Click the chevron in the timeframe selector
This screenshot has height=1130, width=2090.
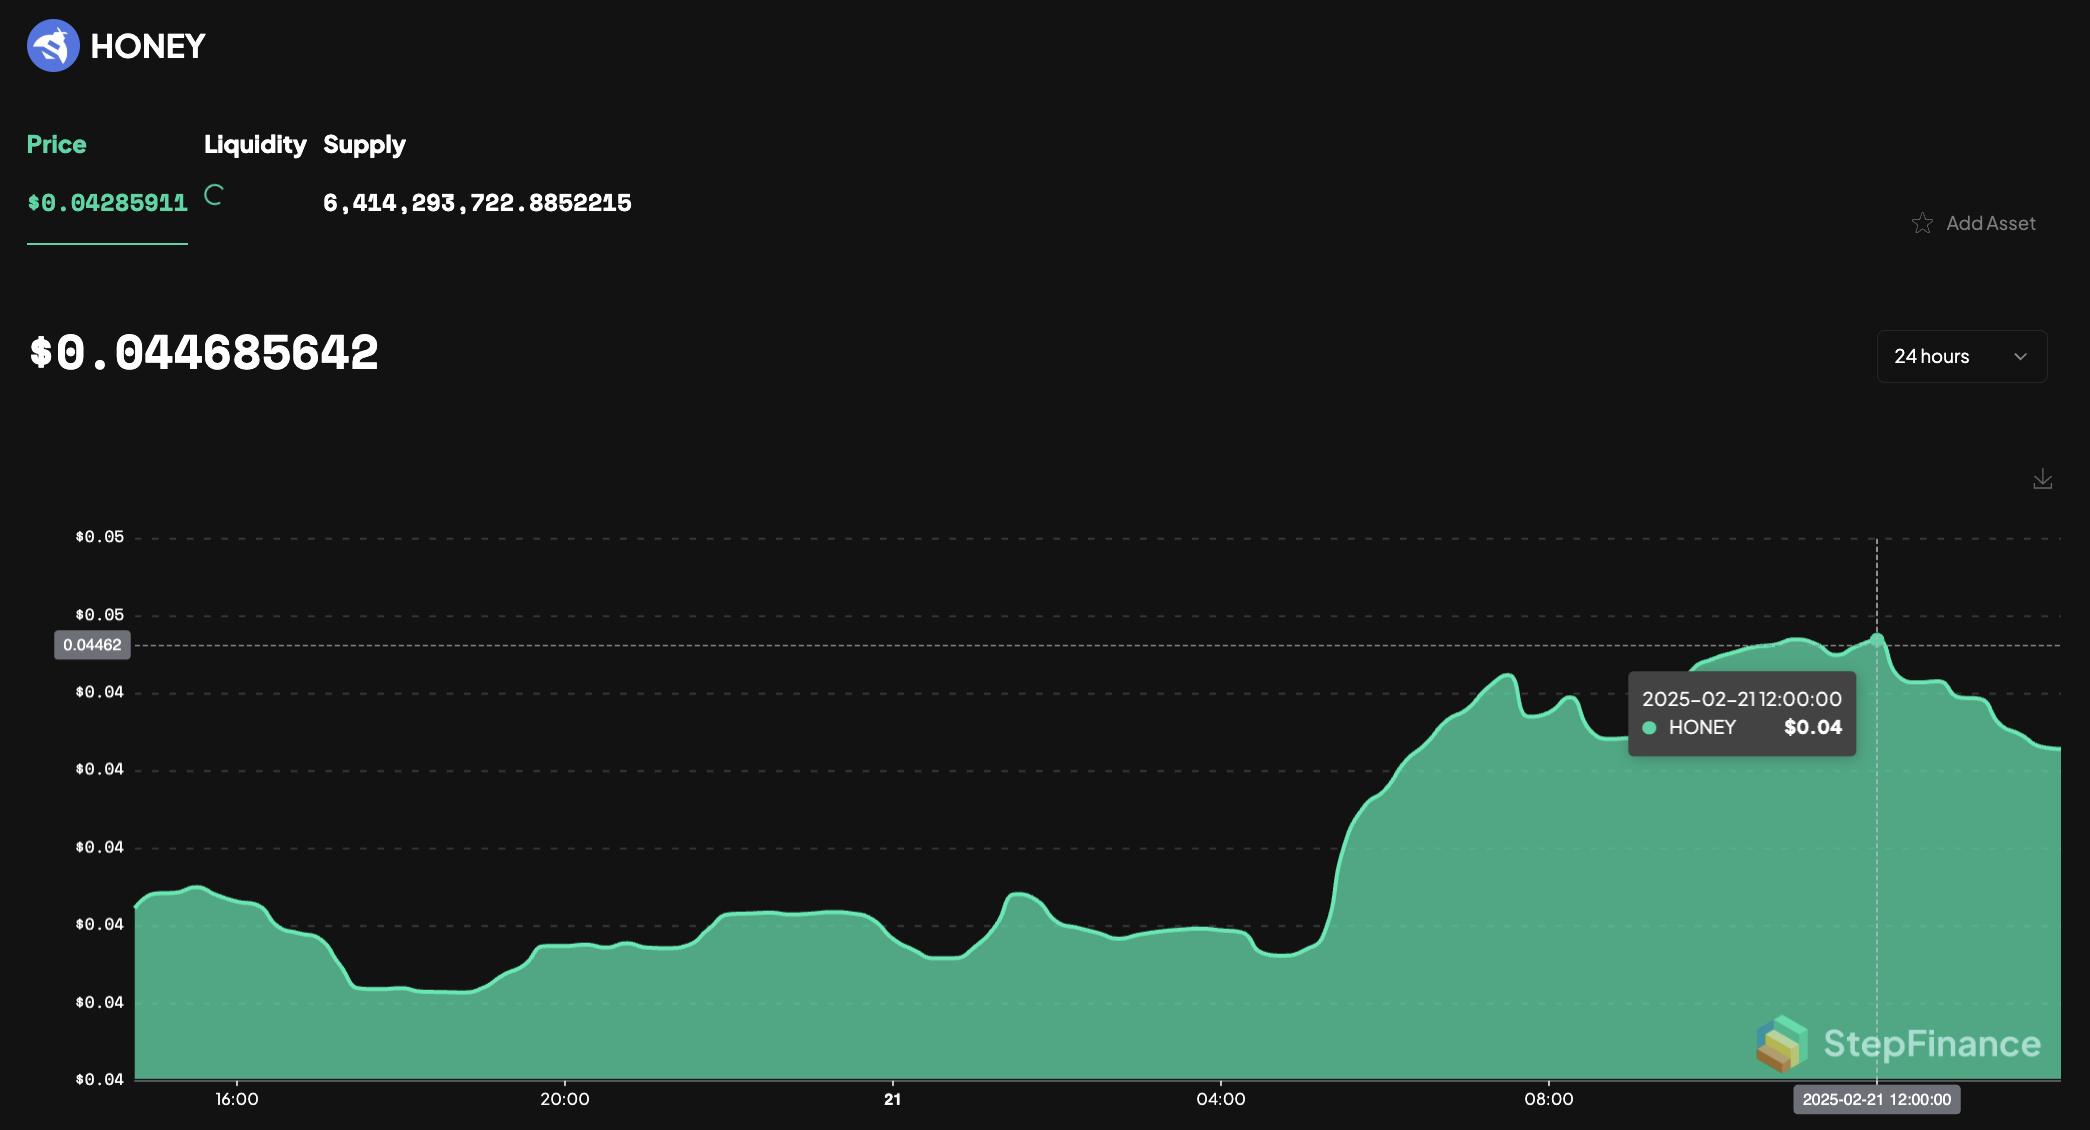(x=2020, y=357)
